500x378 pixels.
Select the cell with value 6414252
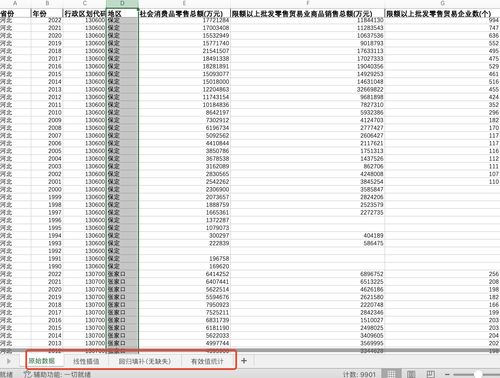click(184, 274)
